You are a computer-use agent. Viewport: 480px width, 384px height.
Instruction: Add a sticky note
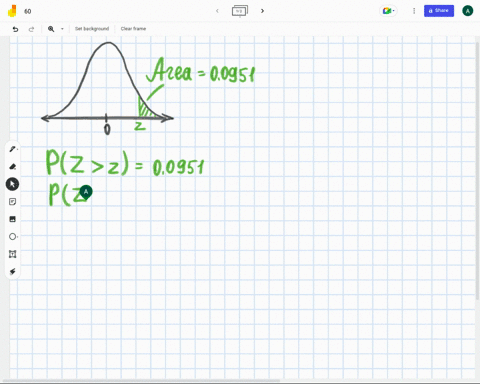coord(12,202)
